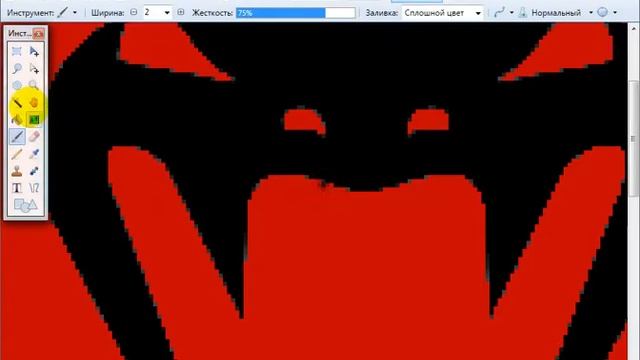Select the Clone Stamp tool
Viewport: 640px width, 360px height.
click(17, 171)
